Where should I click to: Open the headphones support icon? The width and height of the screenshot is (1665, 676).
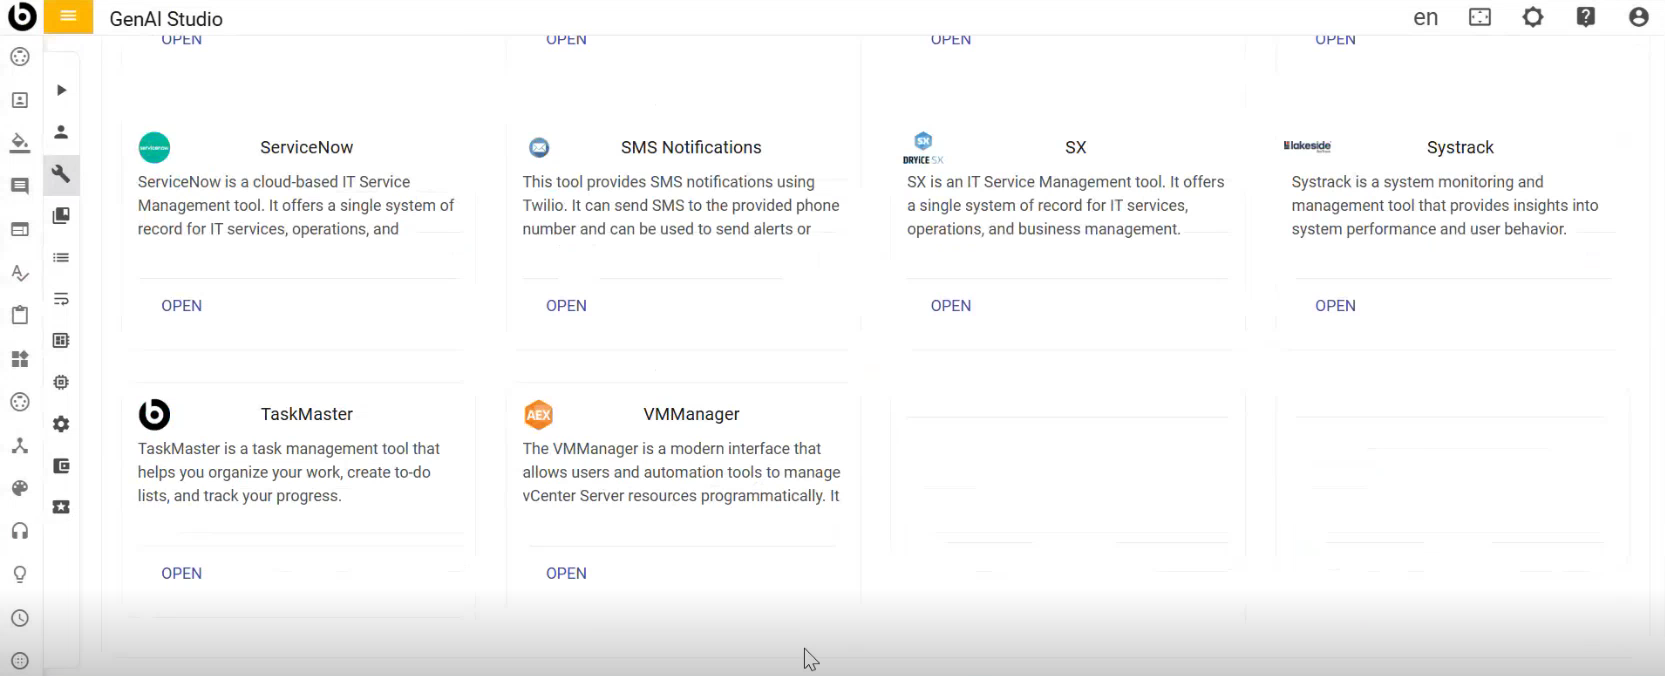pyautogui.click(x=19, y=531)
